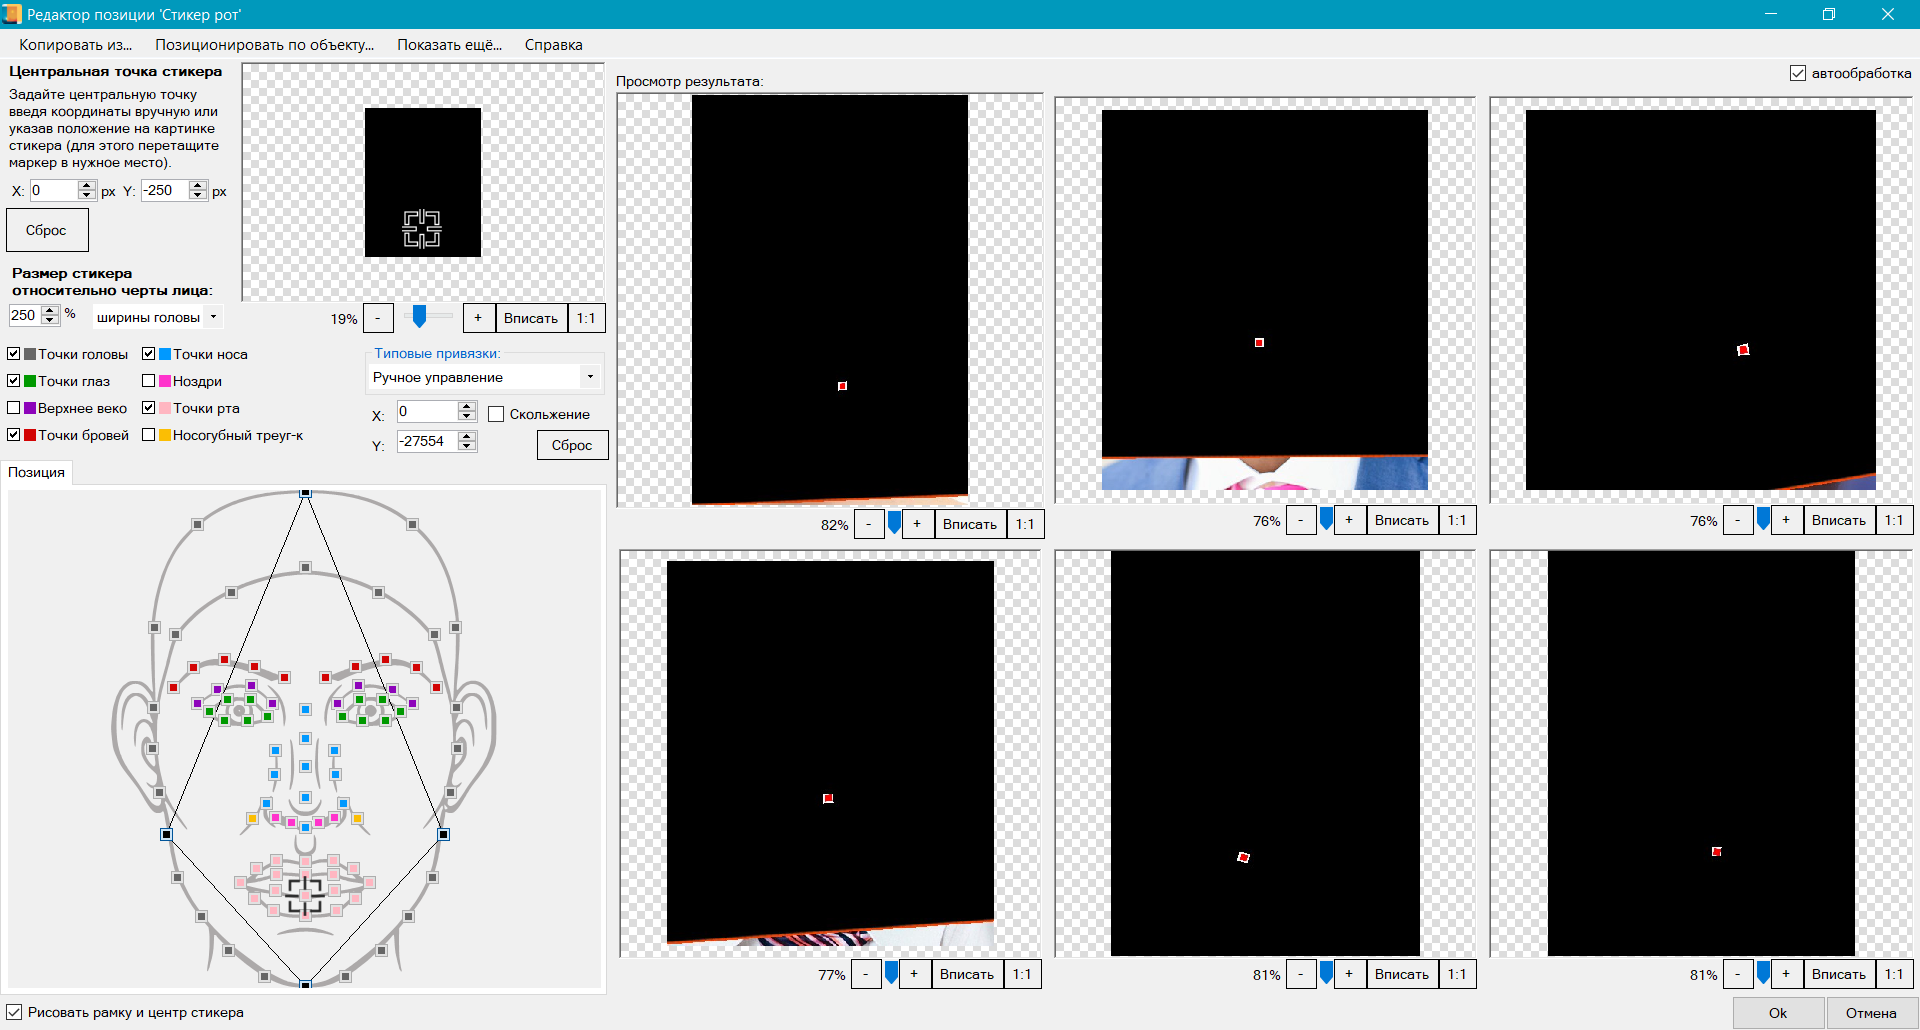Click the center point Y field showing -250
The width and height of the screenshot is (1920, 1030).
(x=165, y=190)
